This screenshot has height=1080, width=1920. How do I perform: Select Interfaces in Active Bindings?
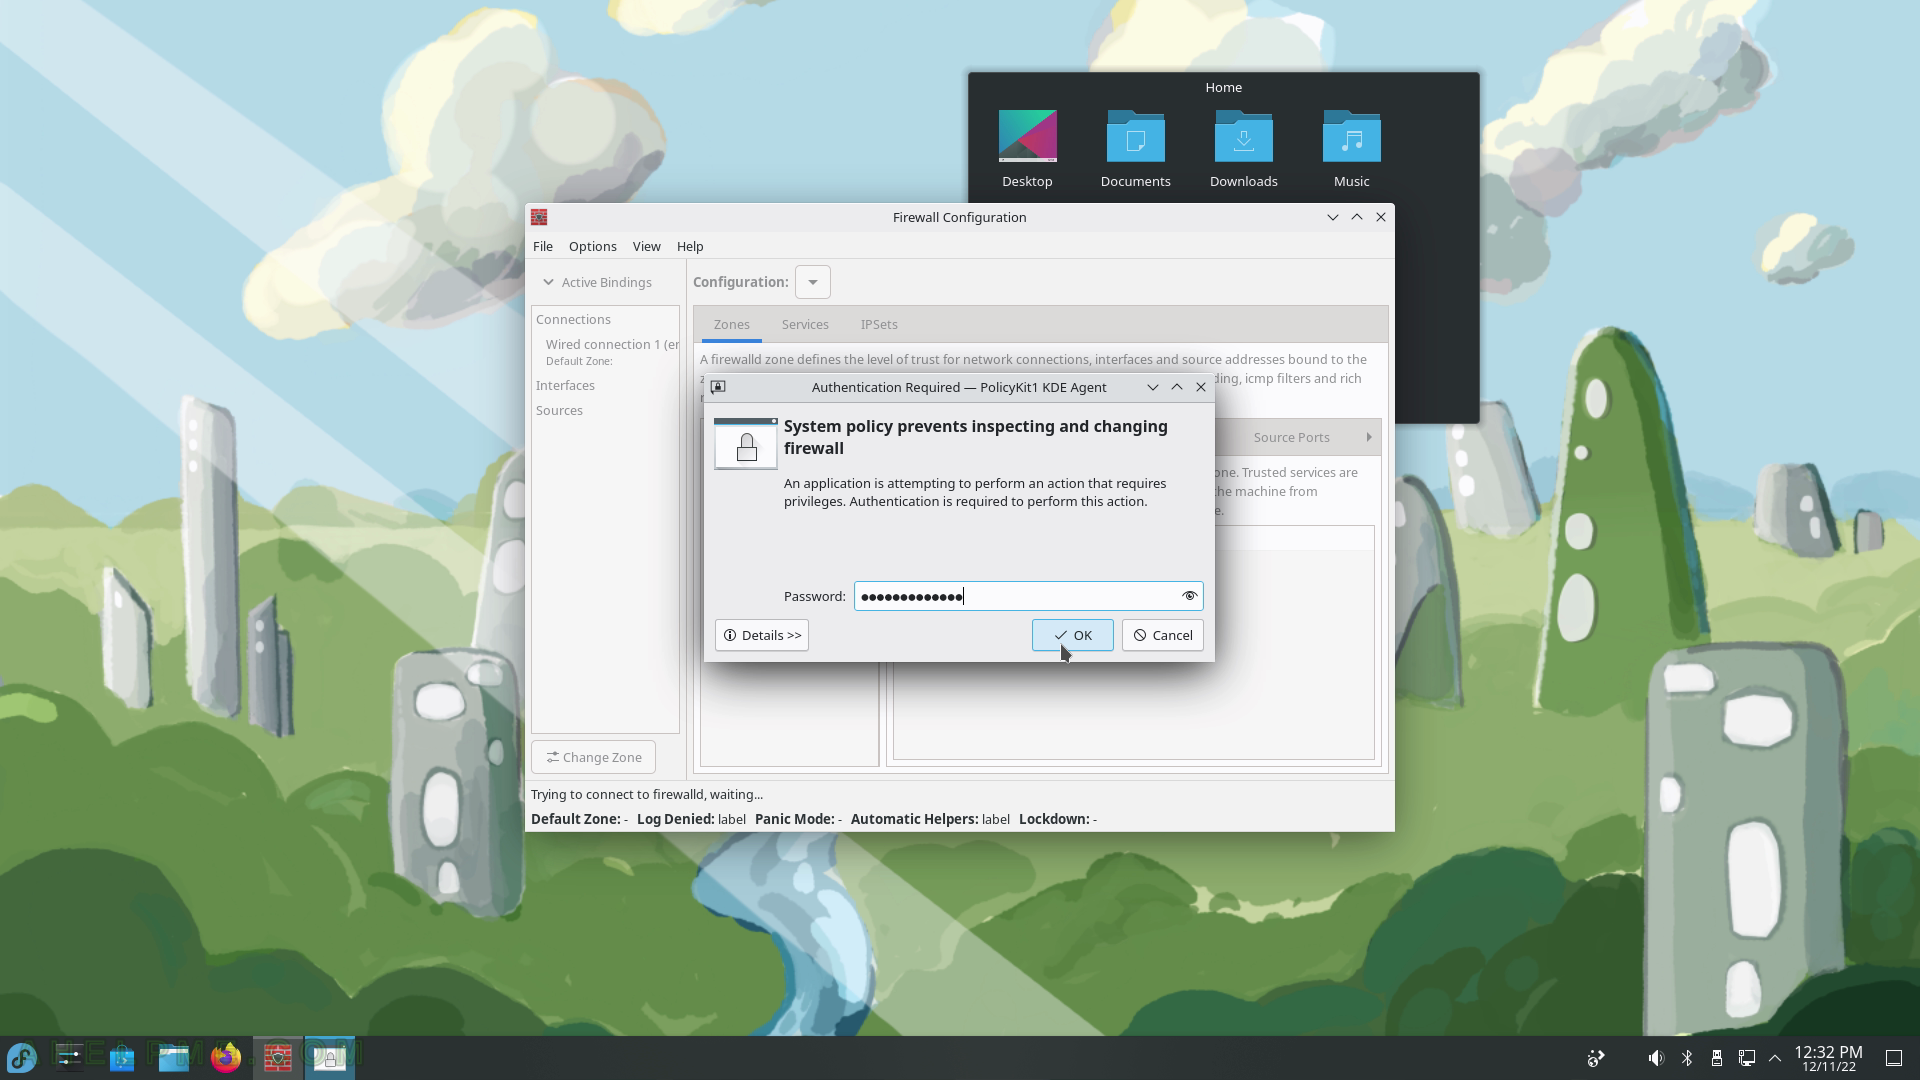click(565, 385)
